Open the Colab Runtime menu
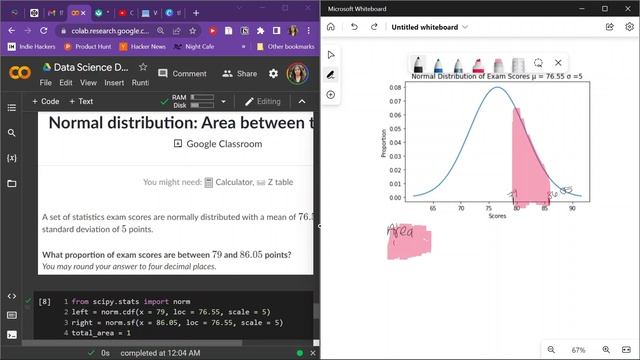The height and width of the screenshot is (360, 640). (x=140, y=83)
